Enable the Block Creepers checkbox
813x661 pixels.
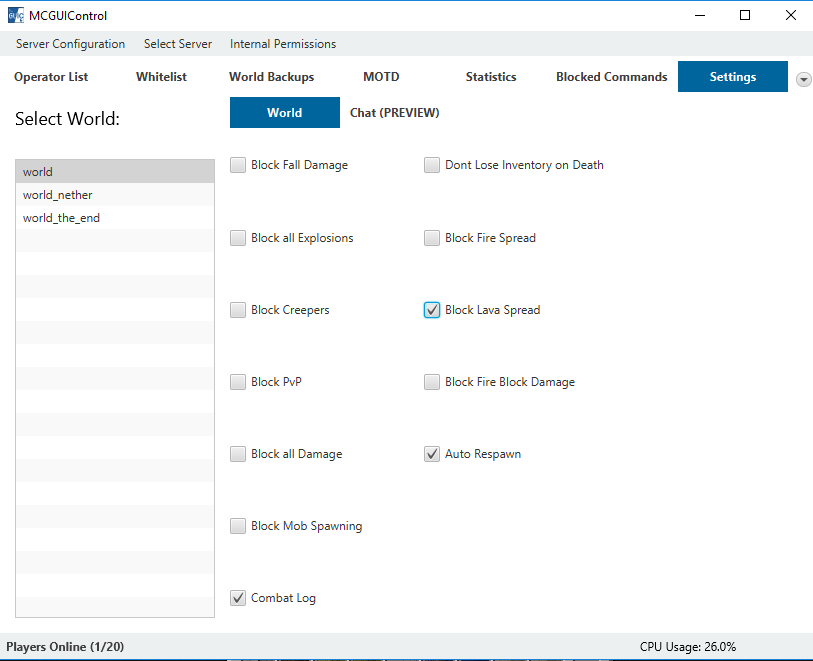pyautogui.click(x=238, y=310)
